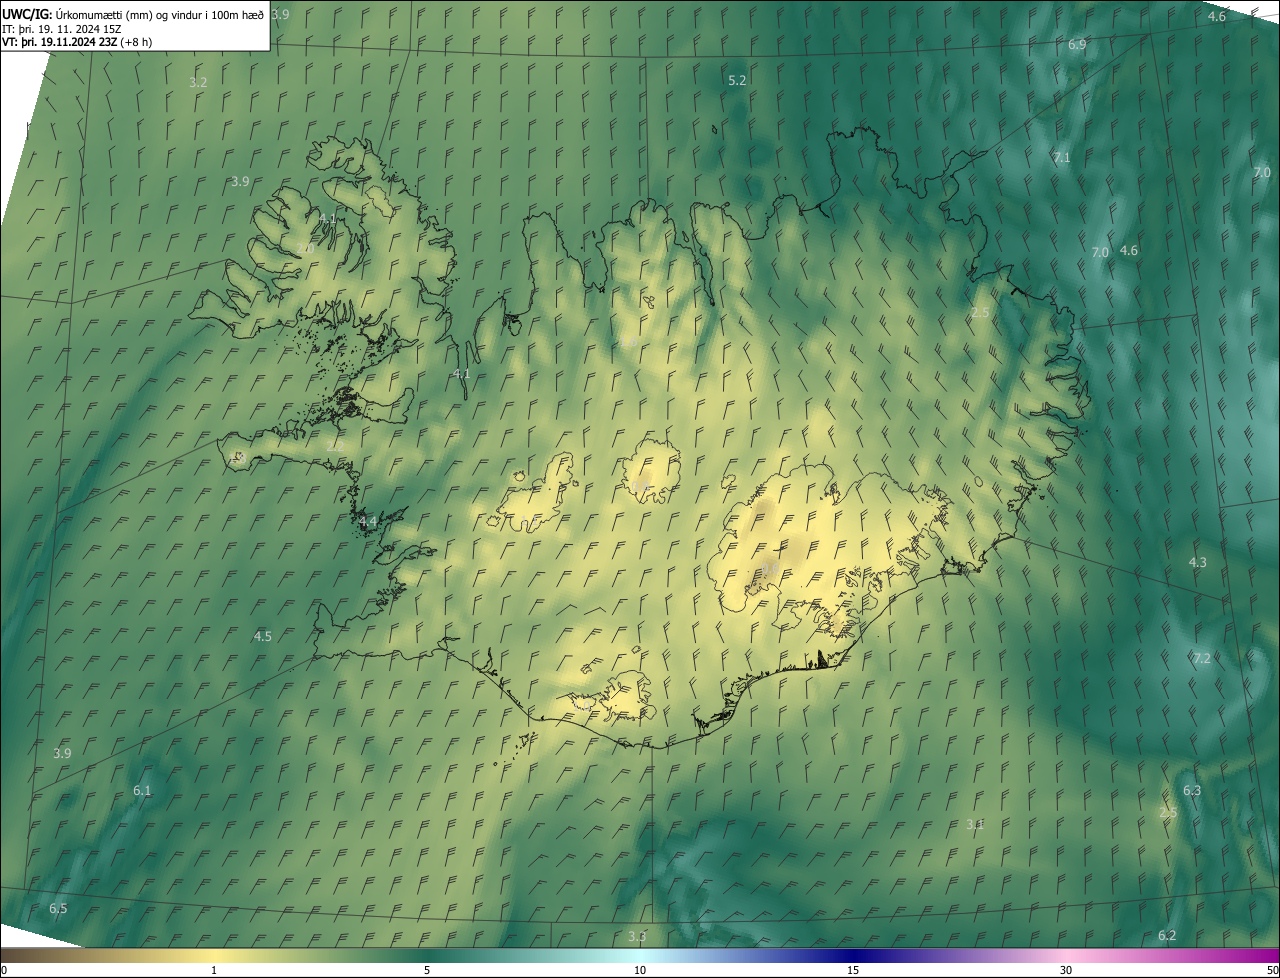Click the 30 tick on the color scale

pos(1066,971)
